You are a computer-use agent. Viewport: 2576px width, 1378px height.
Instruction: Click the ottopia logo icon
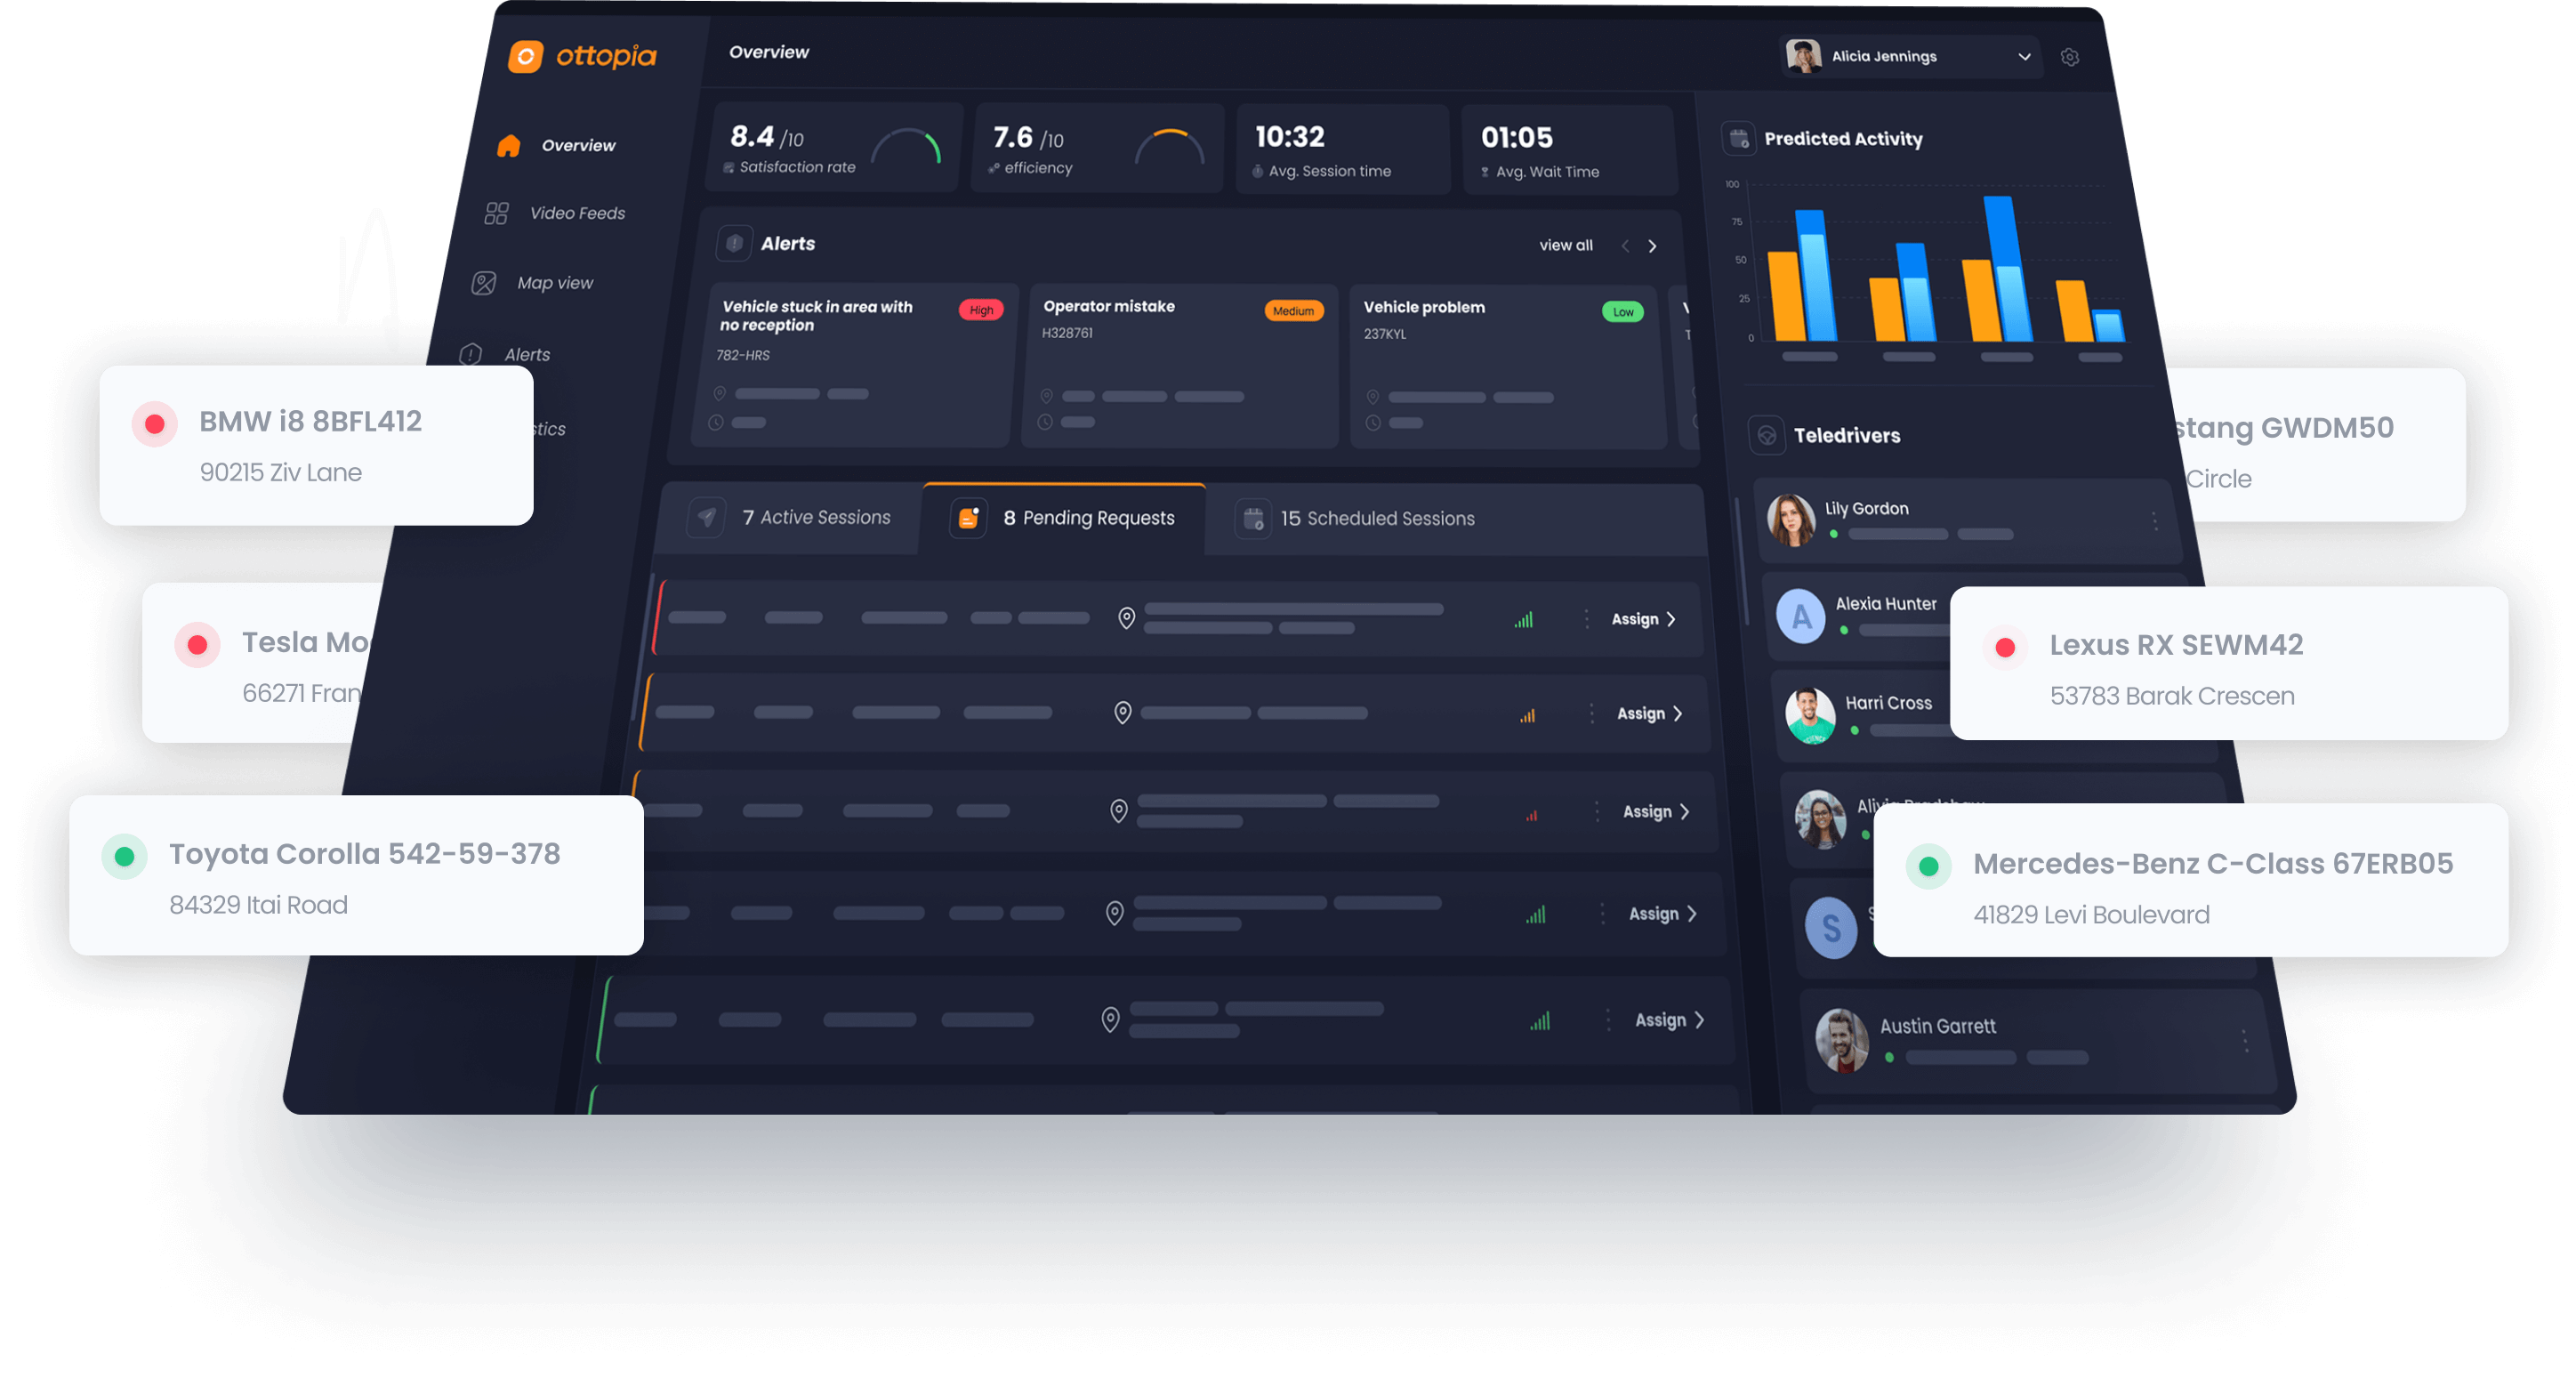tap(525, 56)
